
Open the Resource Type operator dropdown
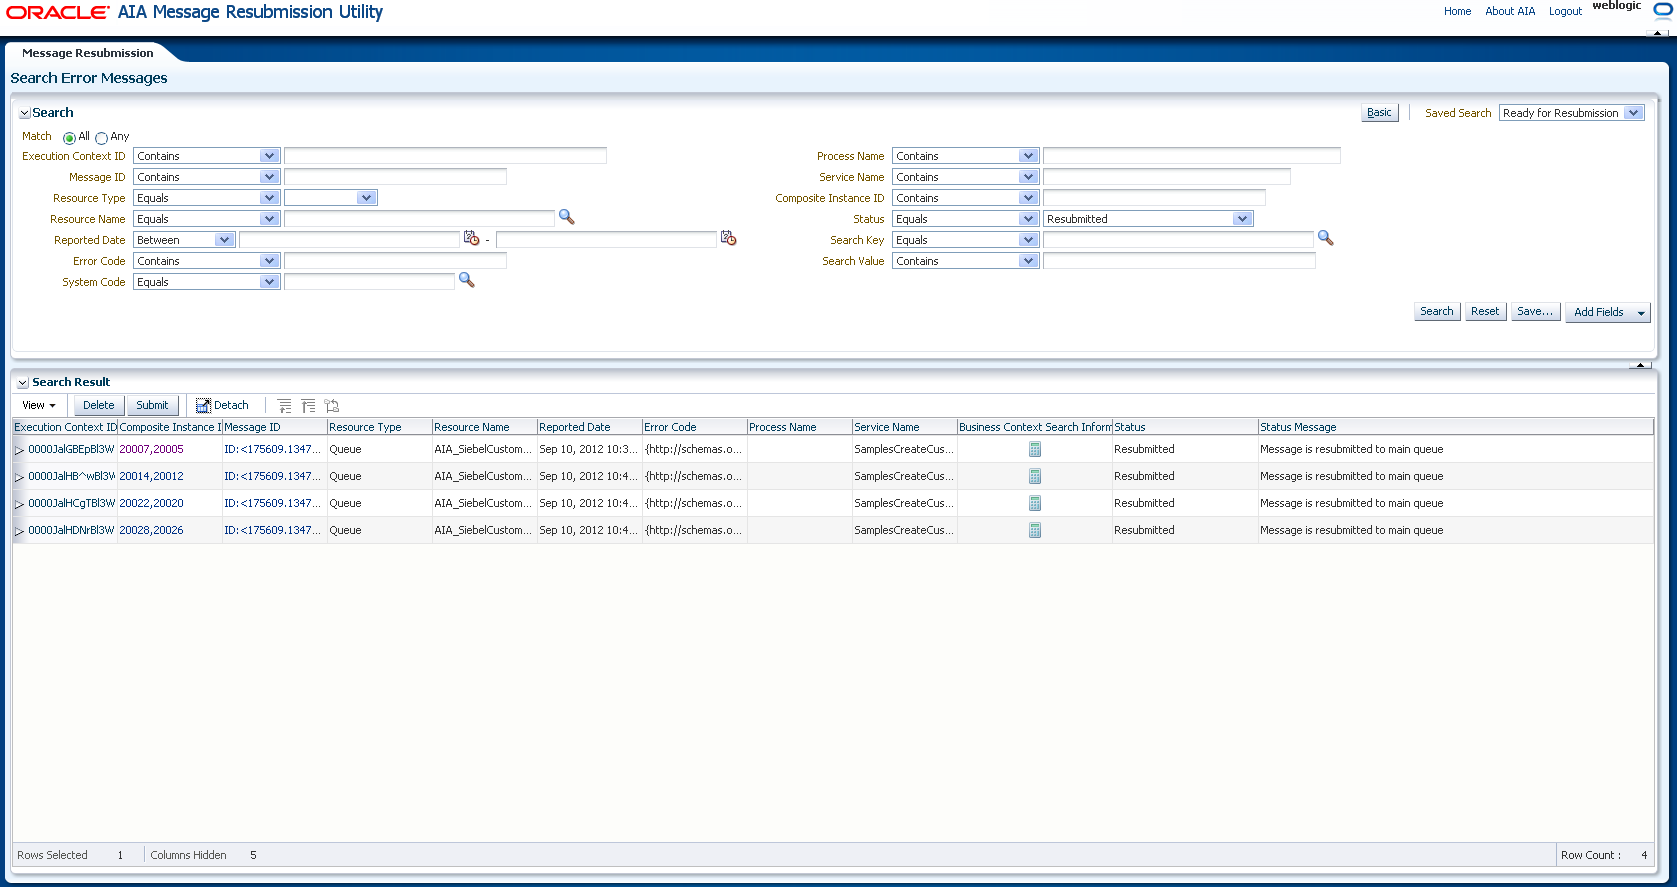[206, 198]
